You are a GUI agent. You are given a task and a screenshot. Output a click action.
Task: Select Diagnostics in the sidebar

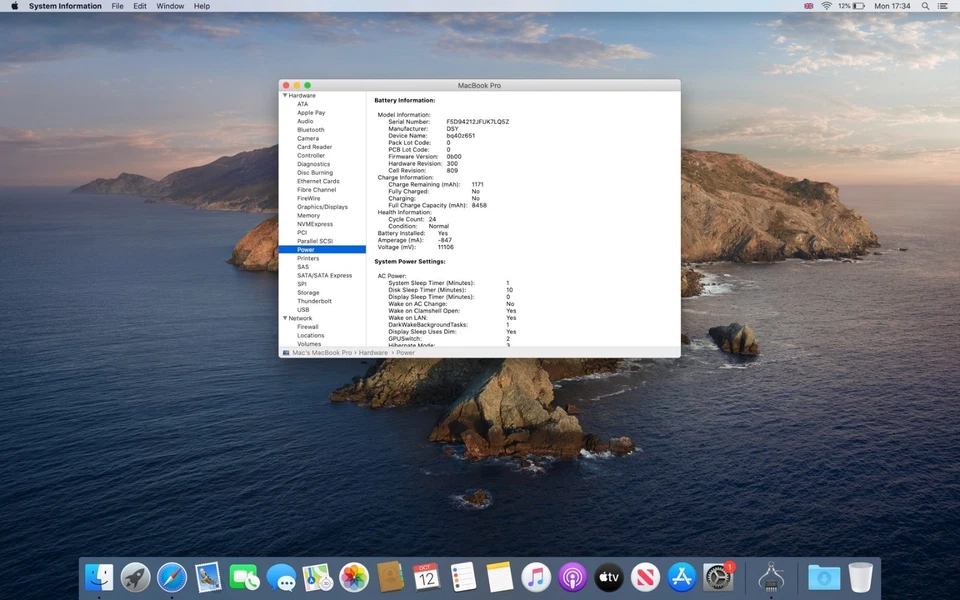point(313,164)
